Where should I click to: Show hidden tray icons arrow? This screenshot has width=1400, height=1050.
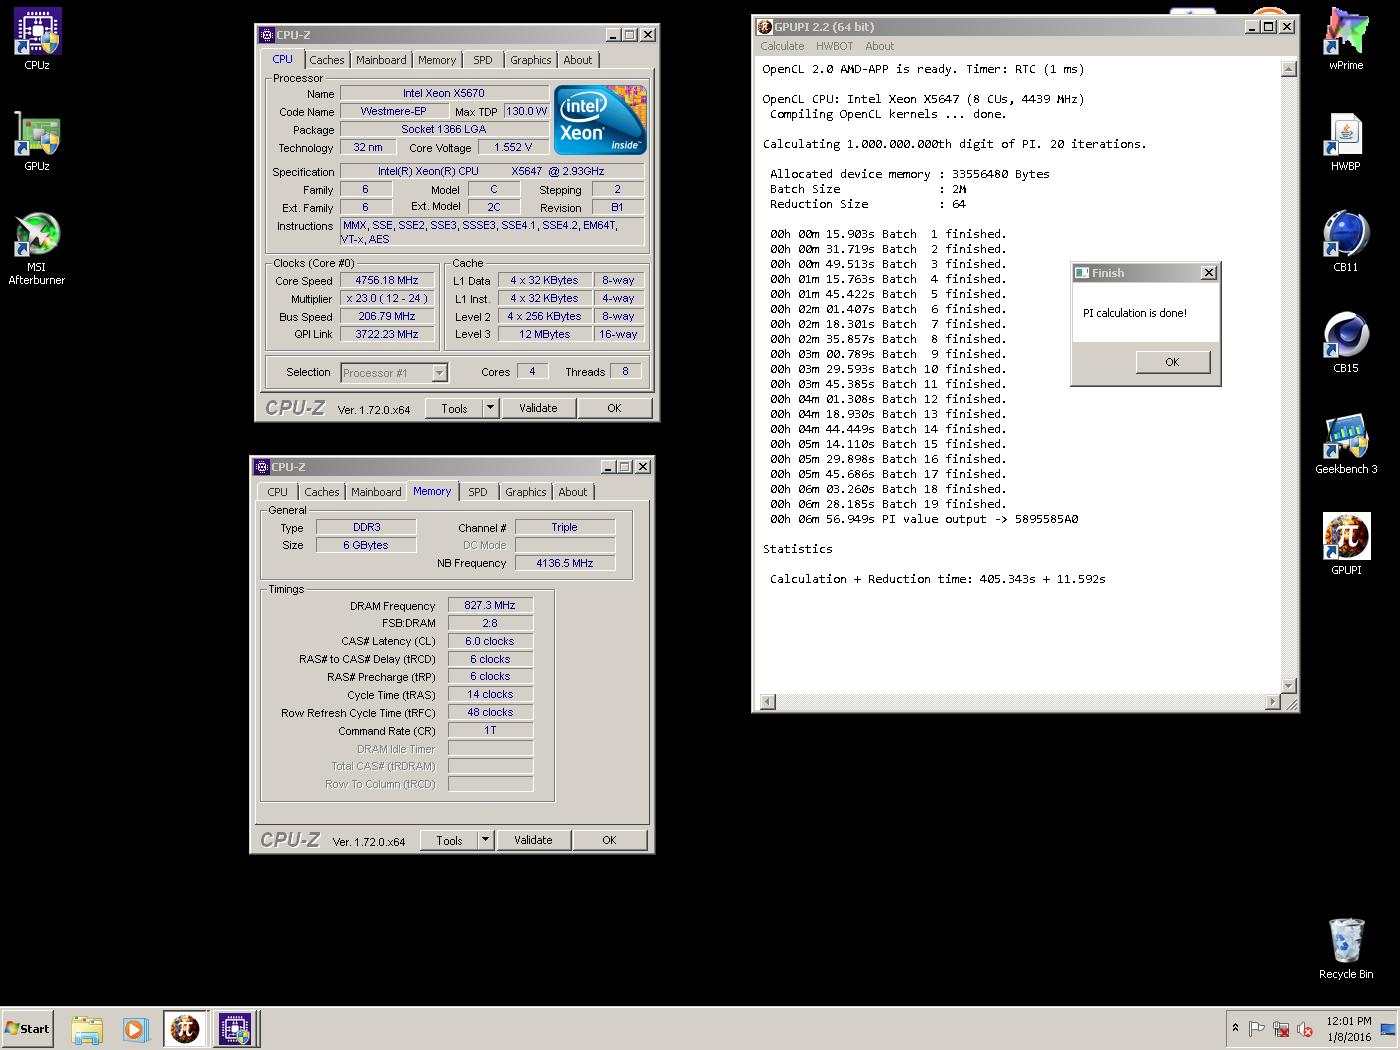pyautogui.click(x=1235, y=1028)
